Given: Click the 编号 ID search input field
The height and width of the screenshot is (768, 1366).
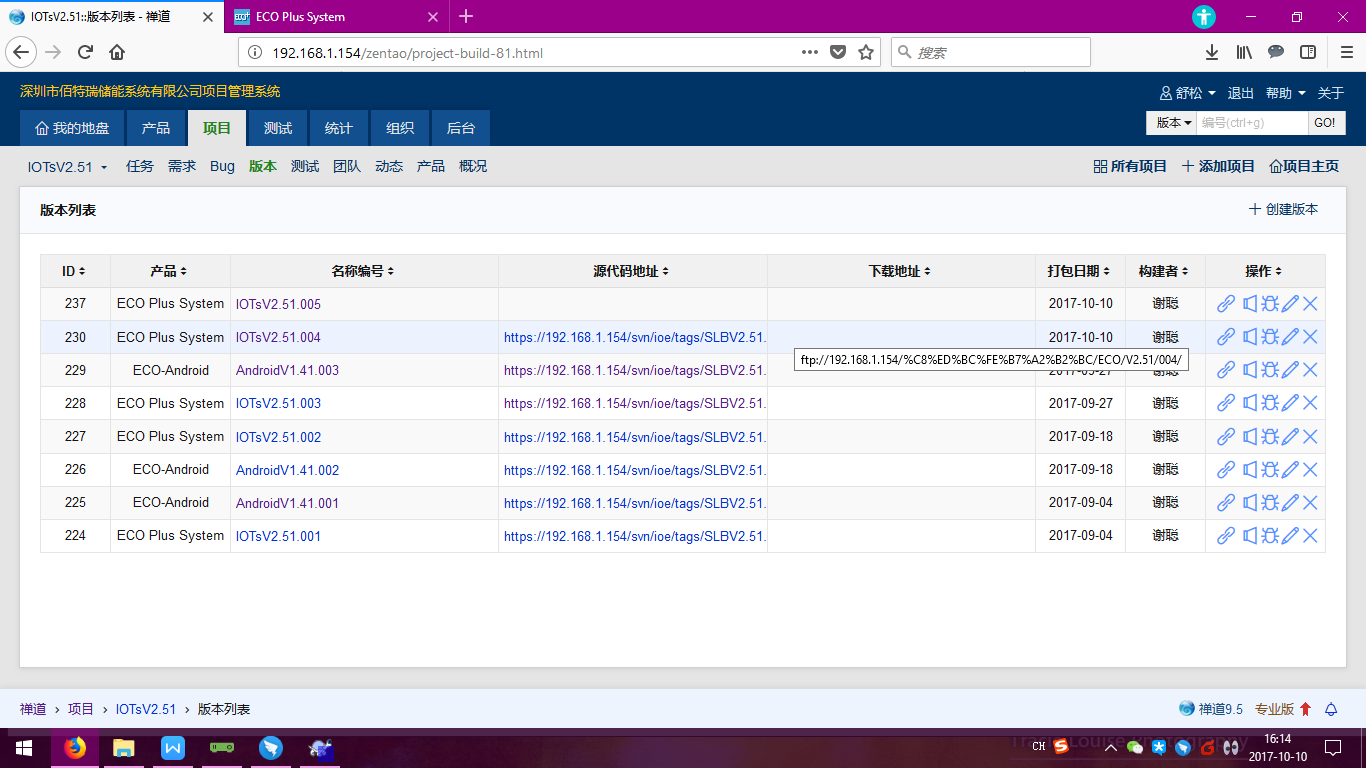Looking at the screenshot, I should point(1252,122).
